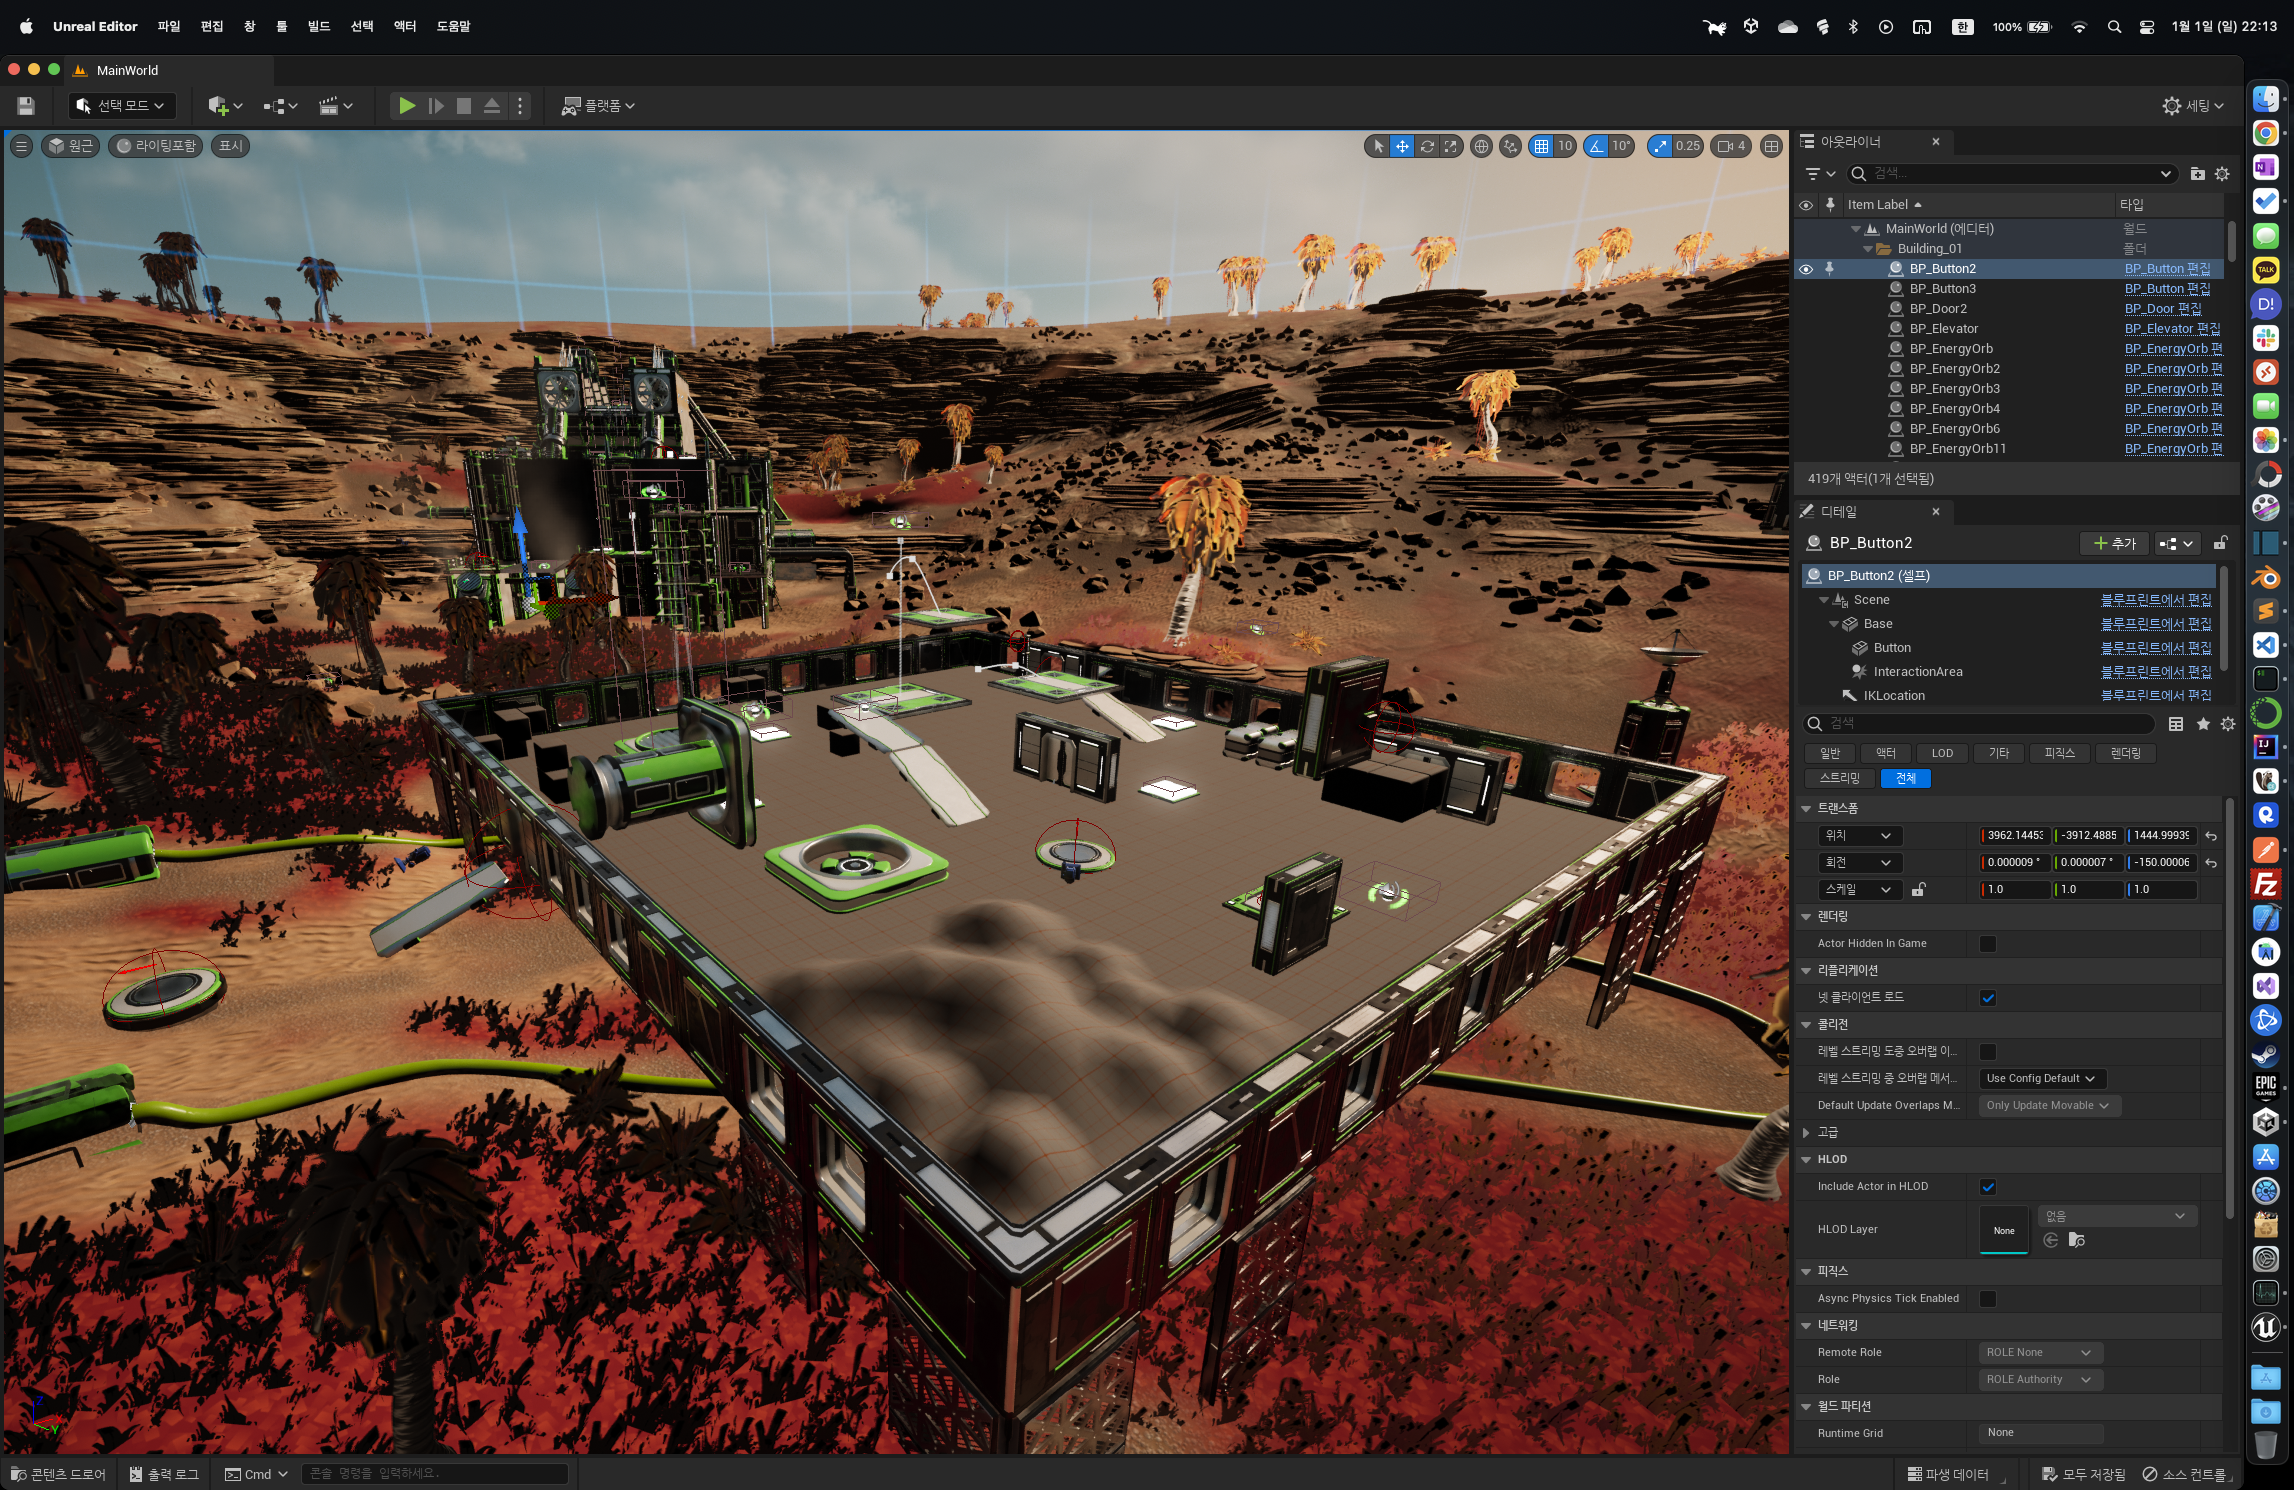Open the 선택 모드 dropdown
The height and width of the screenshot is (1490, 2294).
tap(121, 106)
